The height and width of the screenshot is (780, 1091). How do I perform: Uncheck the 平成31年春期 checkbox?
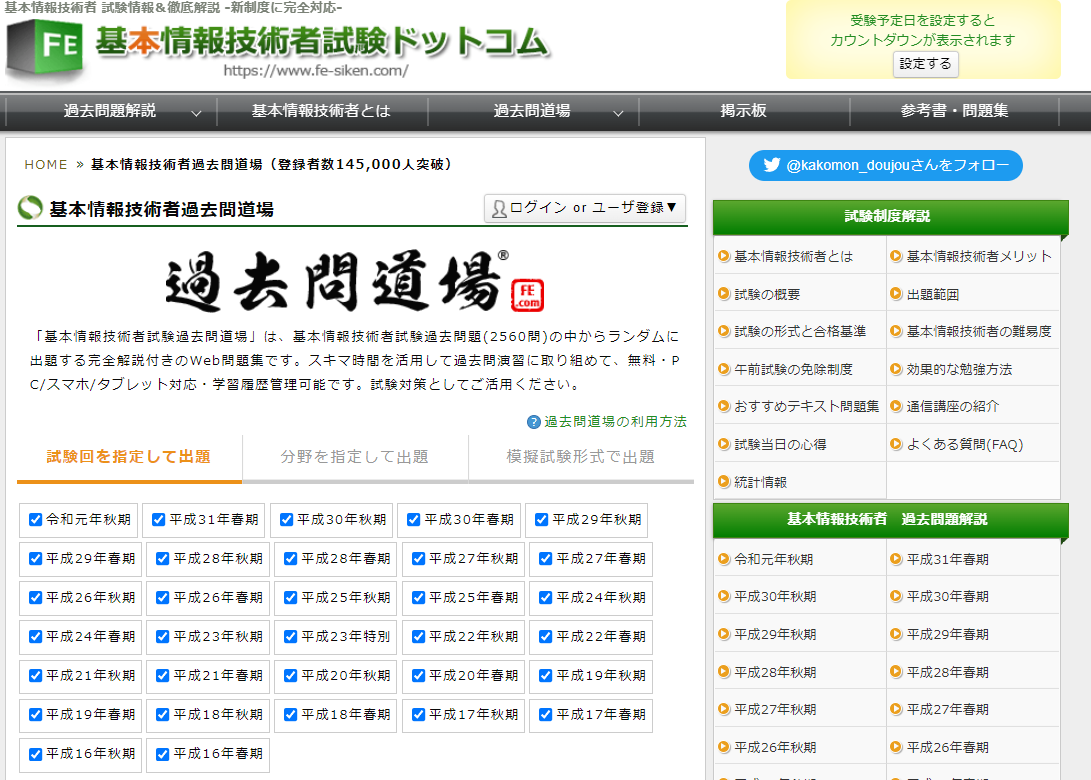pyautogui.click(x=159, y=520)
